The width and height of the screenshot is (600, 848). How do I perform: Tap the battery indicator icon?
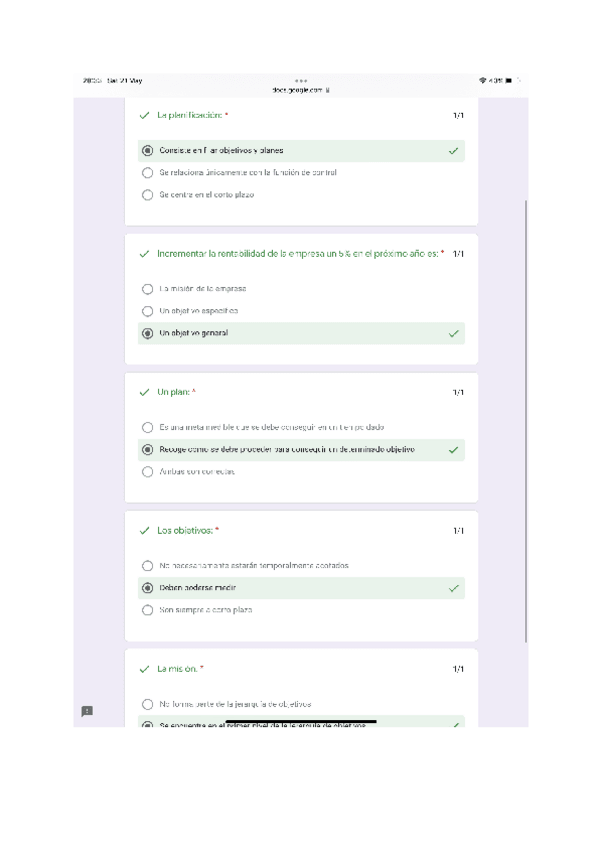tap(509, 80)
